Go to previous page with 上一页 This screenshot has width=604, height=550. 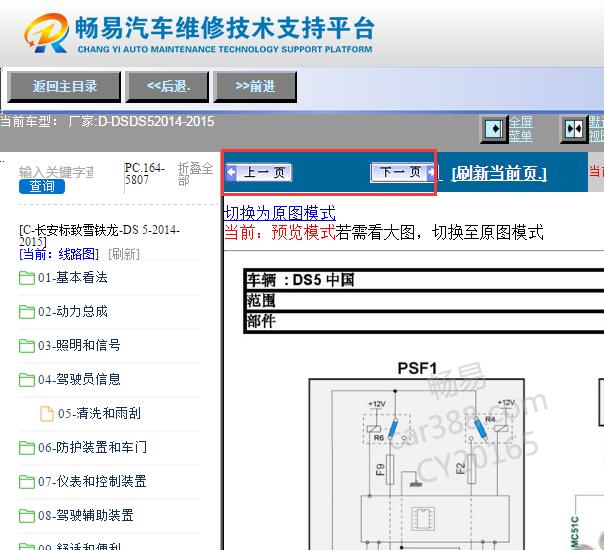point(259,173)
